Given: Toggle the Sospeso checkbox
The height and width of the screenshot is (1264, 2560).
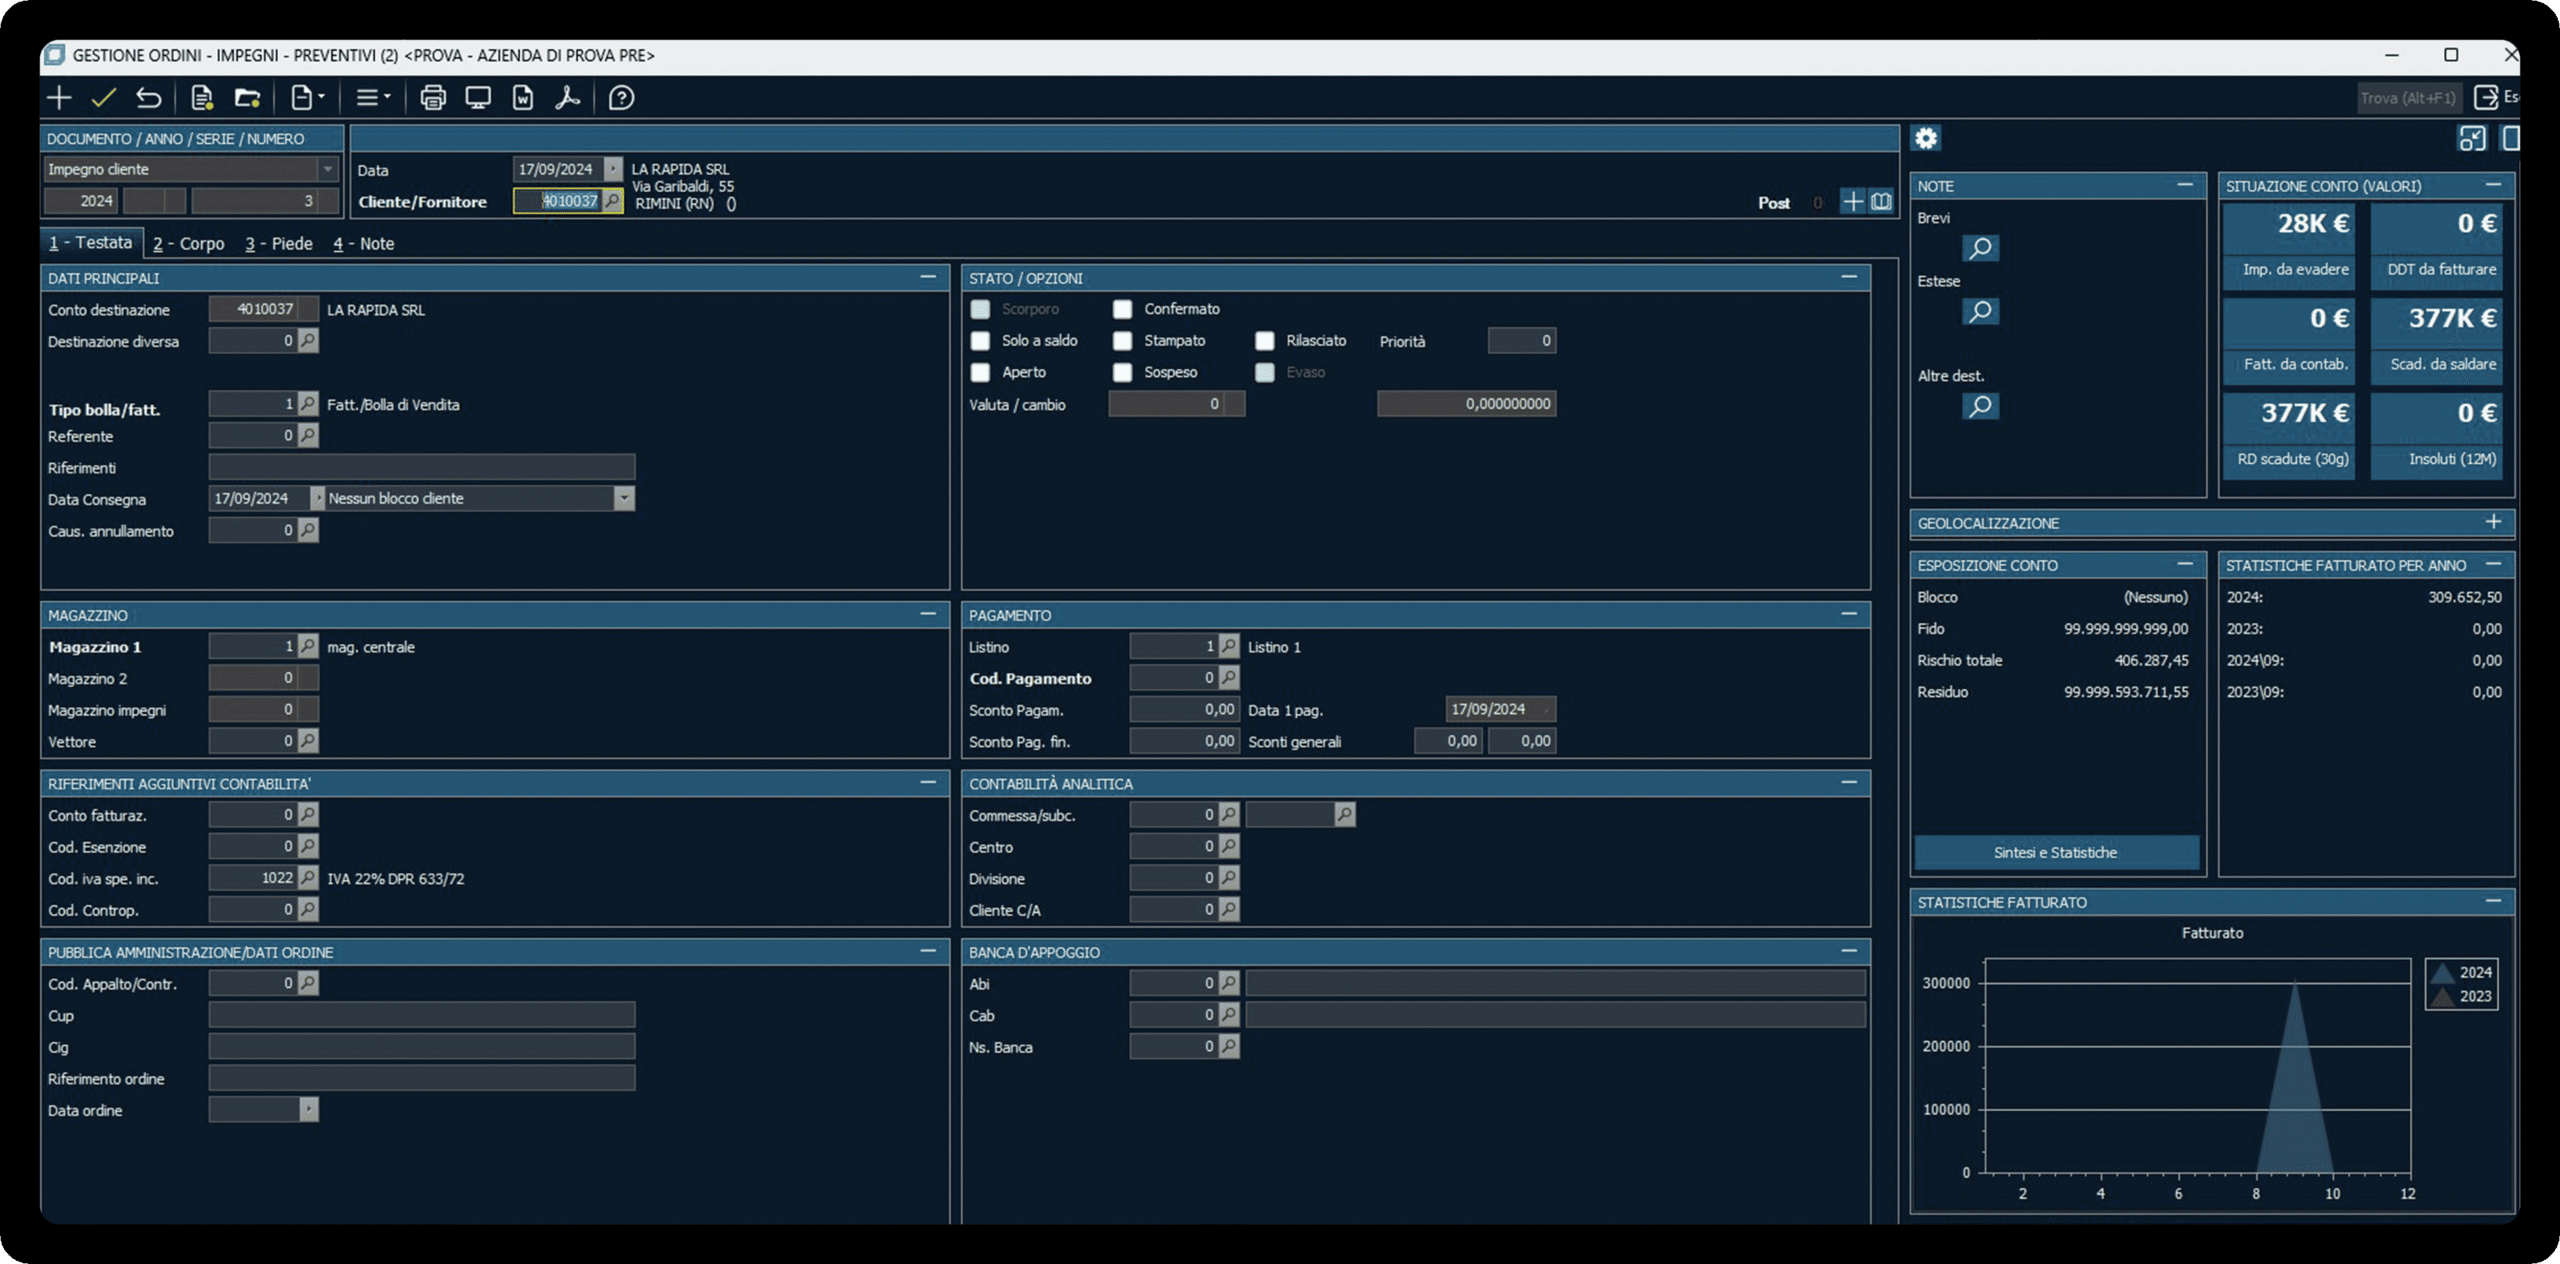Looking at the screenshot, I should (x=1122, y=372).
